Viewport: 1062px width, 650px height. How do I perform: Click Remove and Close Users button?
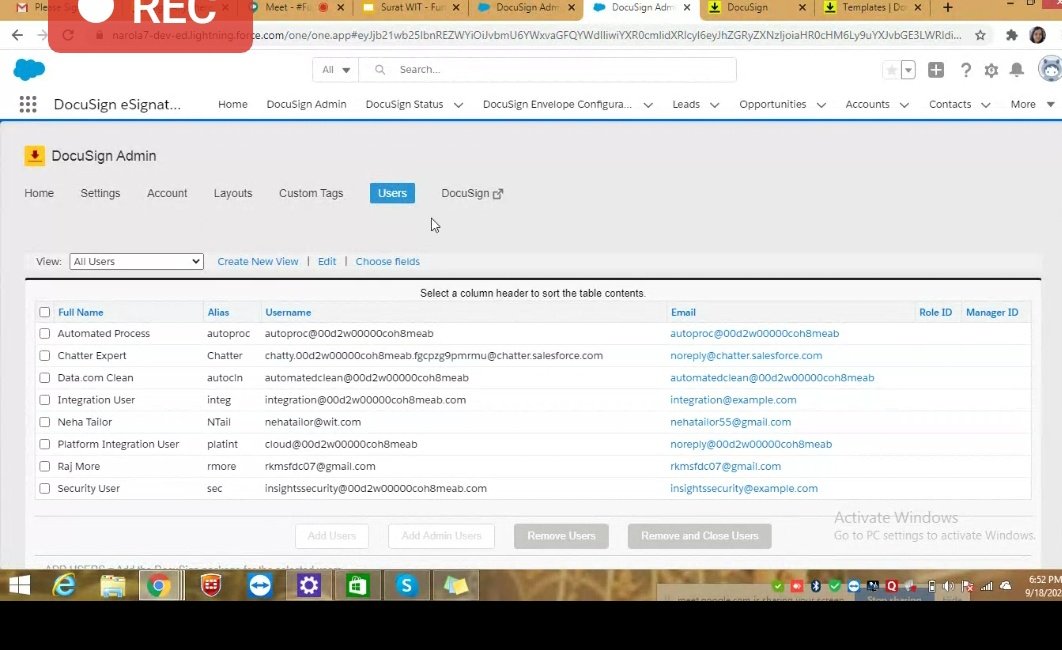700,536
